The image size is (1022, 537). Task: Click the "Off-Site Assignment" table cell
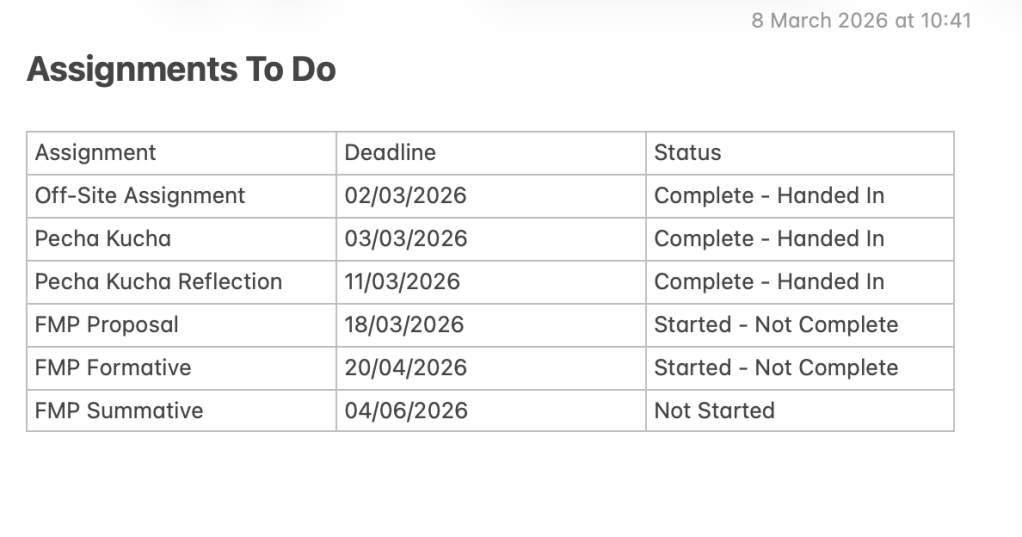140,196
